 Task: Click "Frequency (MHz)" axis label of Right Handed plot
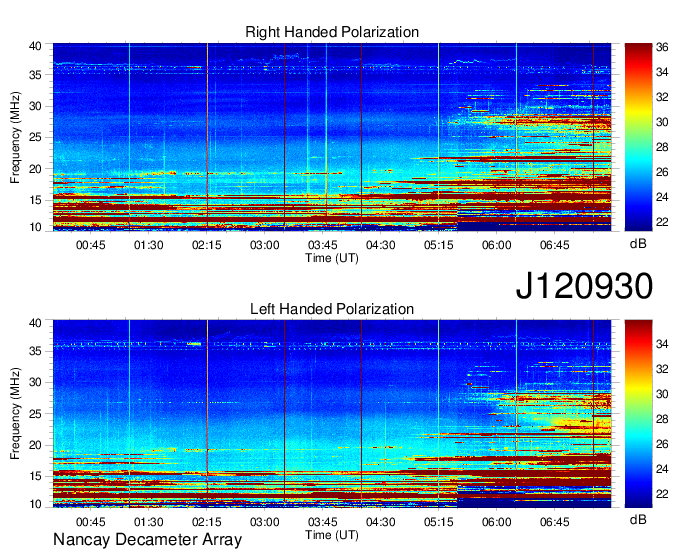point(15,137)
